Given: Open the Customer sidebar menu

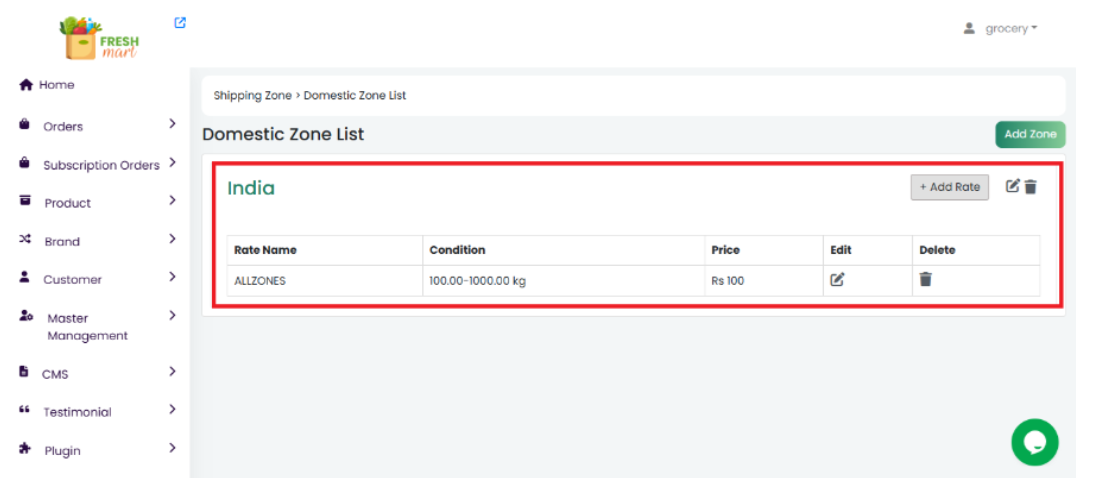Looking at the screenshot, I should pyautogui.click(x=72, y=279).
